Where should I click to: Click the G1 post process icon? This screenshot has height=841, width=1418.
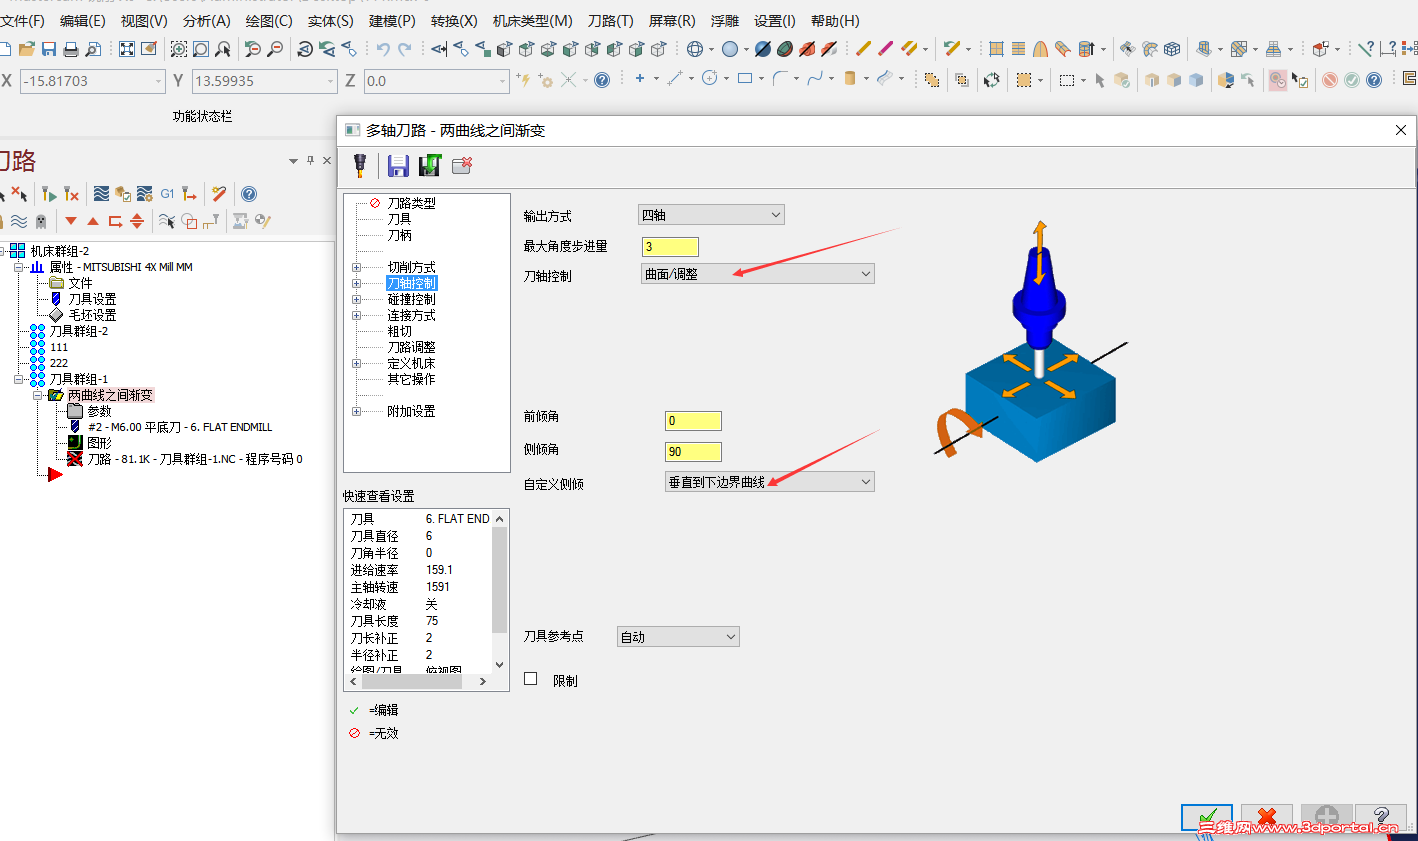[167, 194]
